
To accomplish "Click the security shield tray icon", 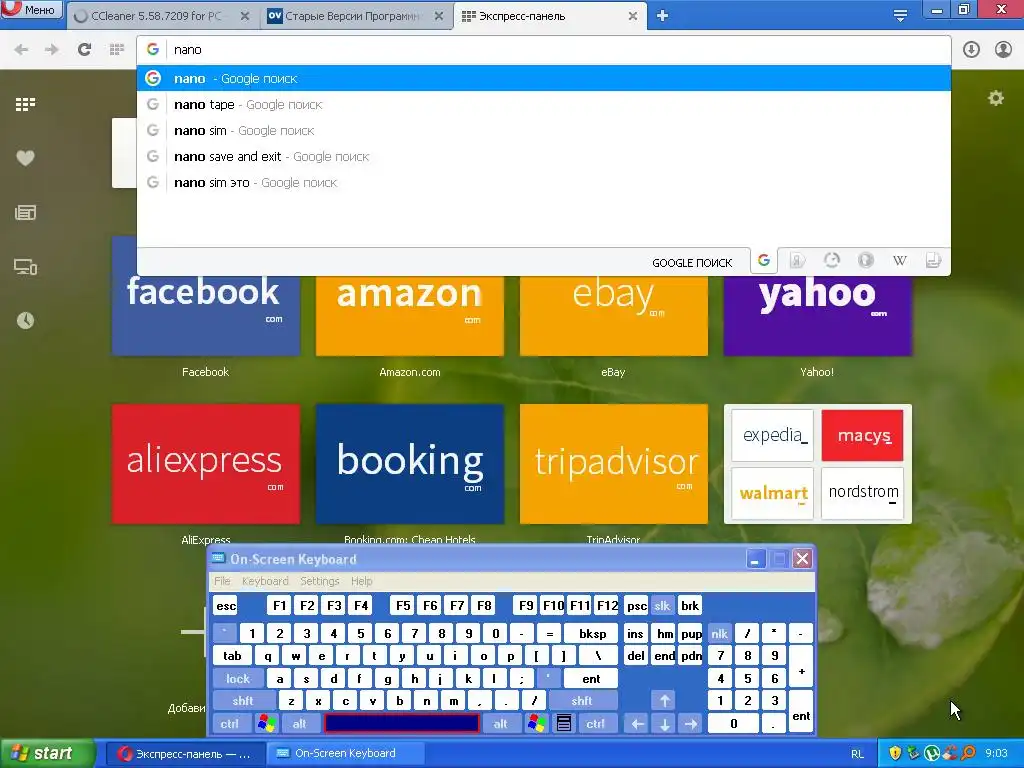I will click(895, 754).
